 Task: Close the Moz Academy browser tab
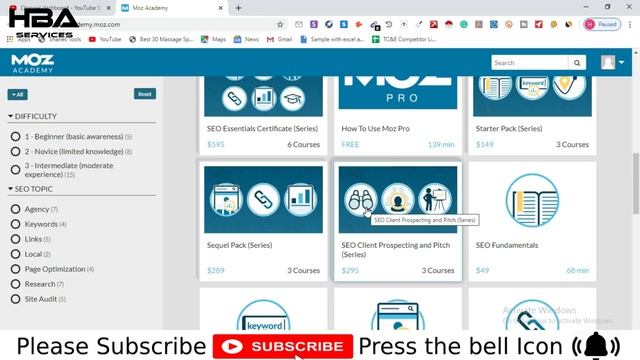coord(220,8)
